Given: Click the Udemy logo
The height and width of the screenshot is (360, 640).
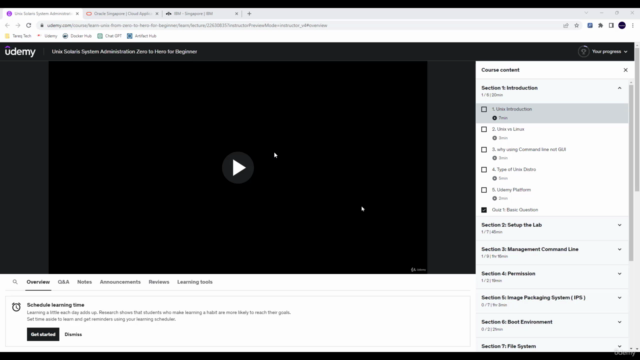Looking at the screenshot, I should 20,51.
